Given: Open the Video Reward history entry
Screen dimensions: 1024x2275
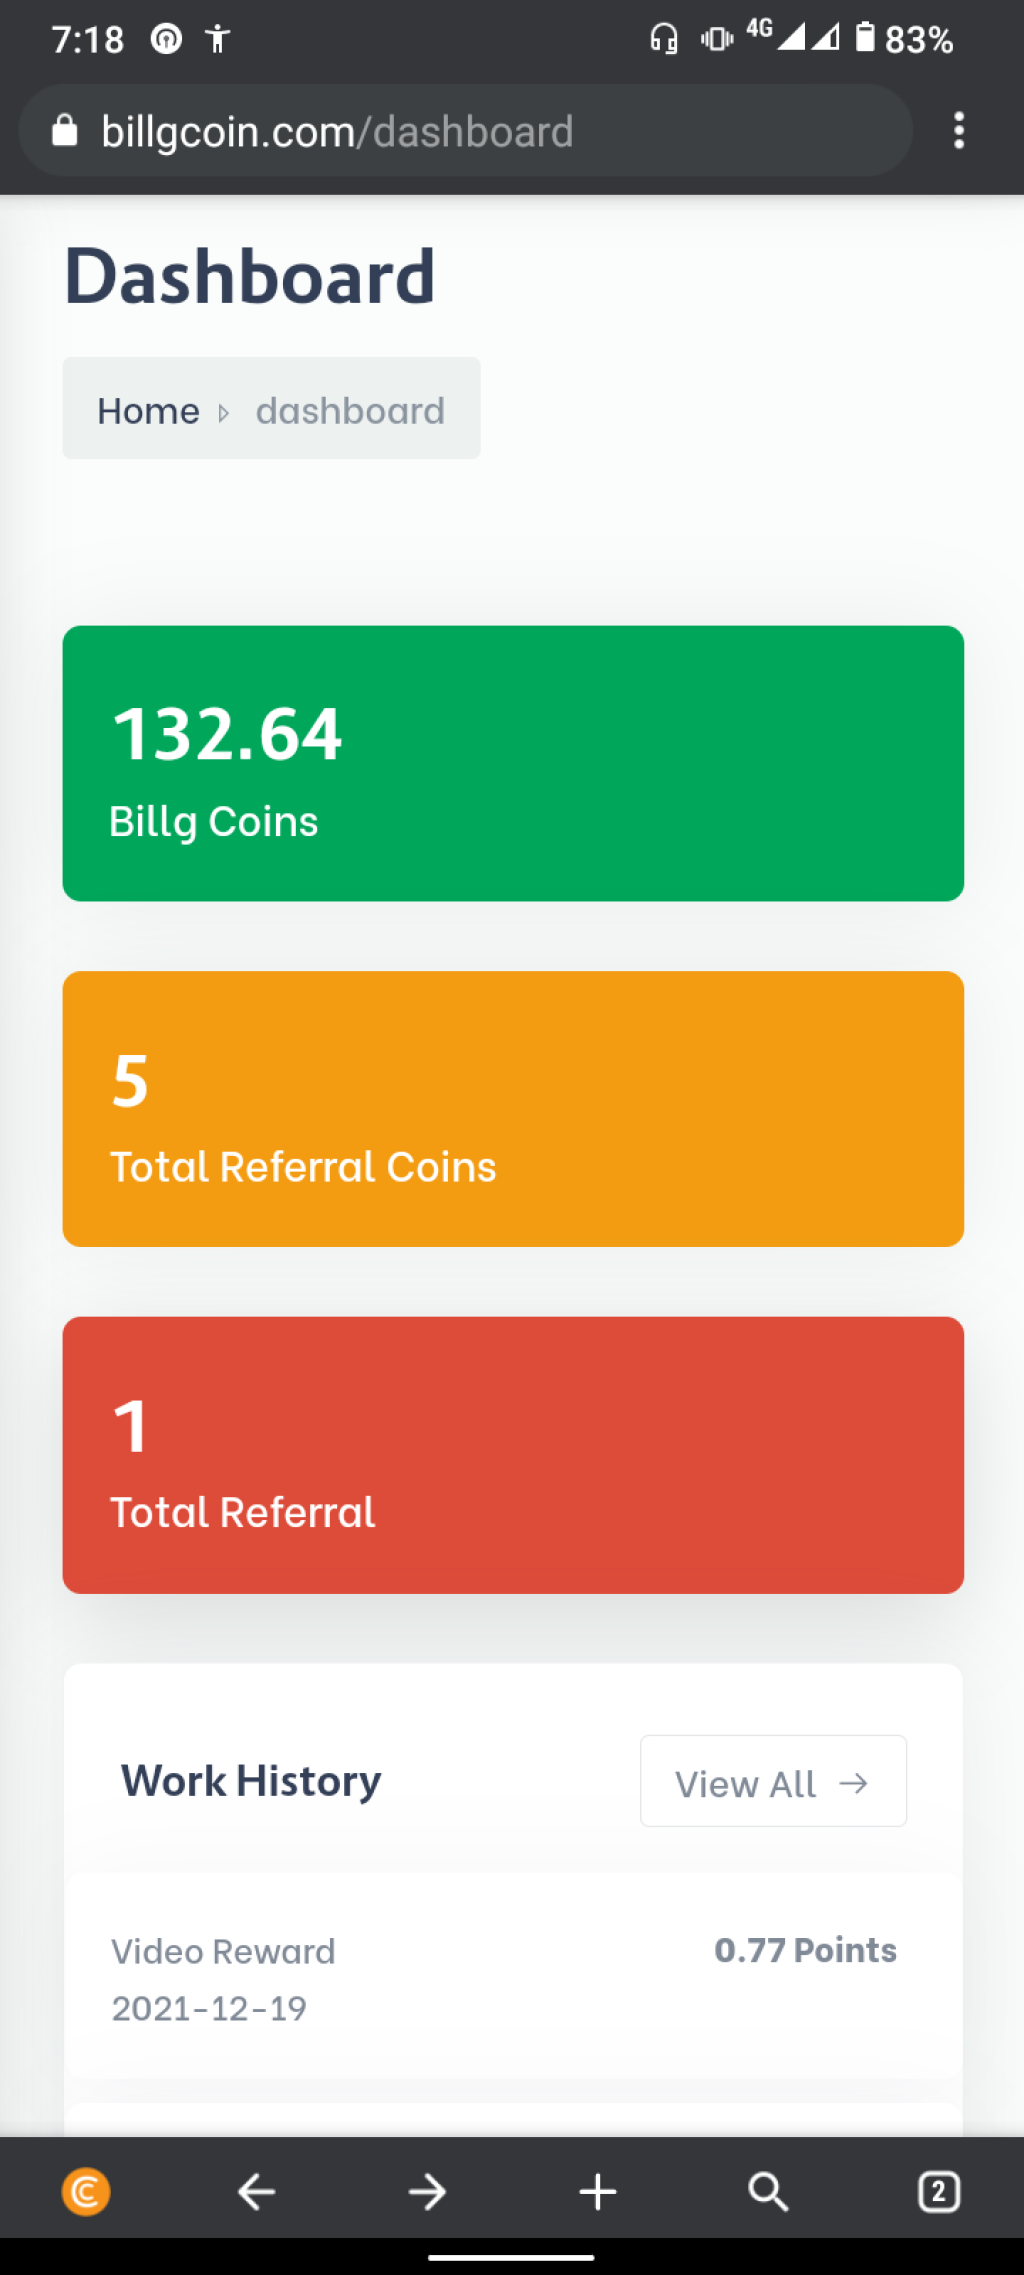Looking at the screenshot, I should [x=513, y=1978].
